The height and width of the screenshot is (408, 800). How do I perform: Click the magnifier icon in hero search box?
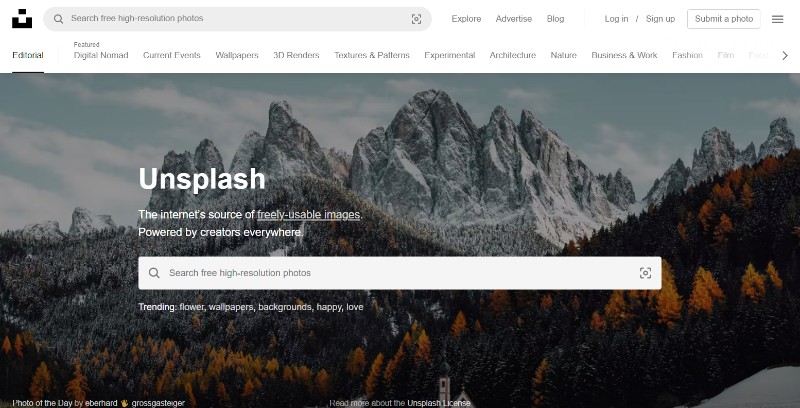tap(154, 273)
